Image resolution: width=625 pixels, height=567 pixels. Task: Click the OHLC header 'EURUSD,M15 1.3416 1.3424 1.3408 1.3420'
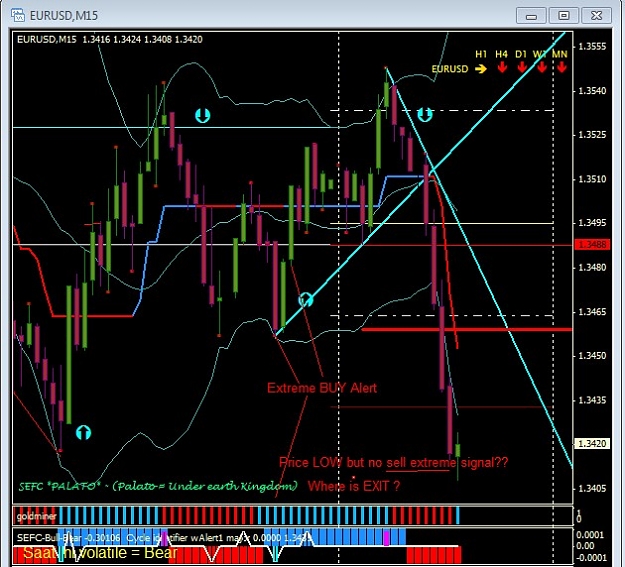110,39
